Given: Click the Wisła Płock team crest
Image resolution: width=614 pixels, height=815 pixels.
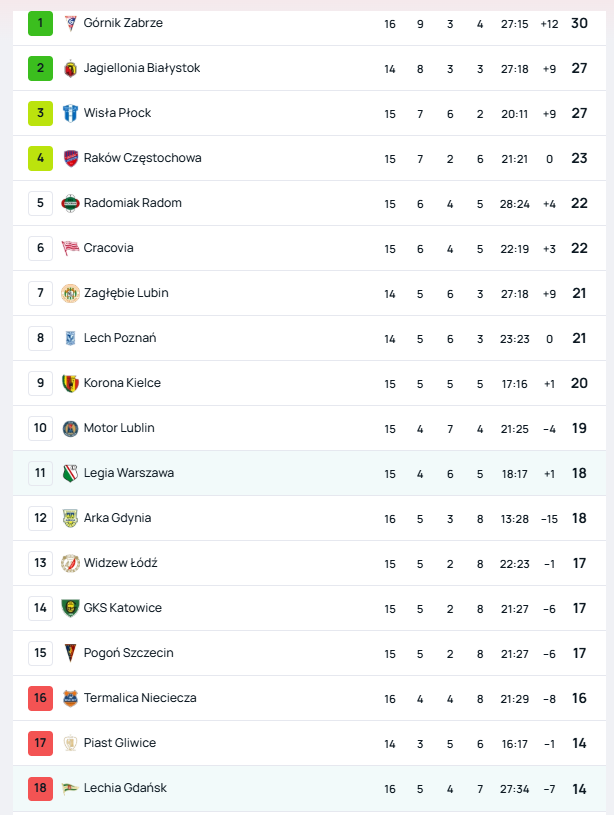Looking at the screenshot, I should pos(70,113).
